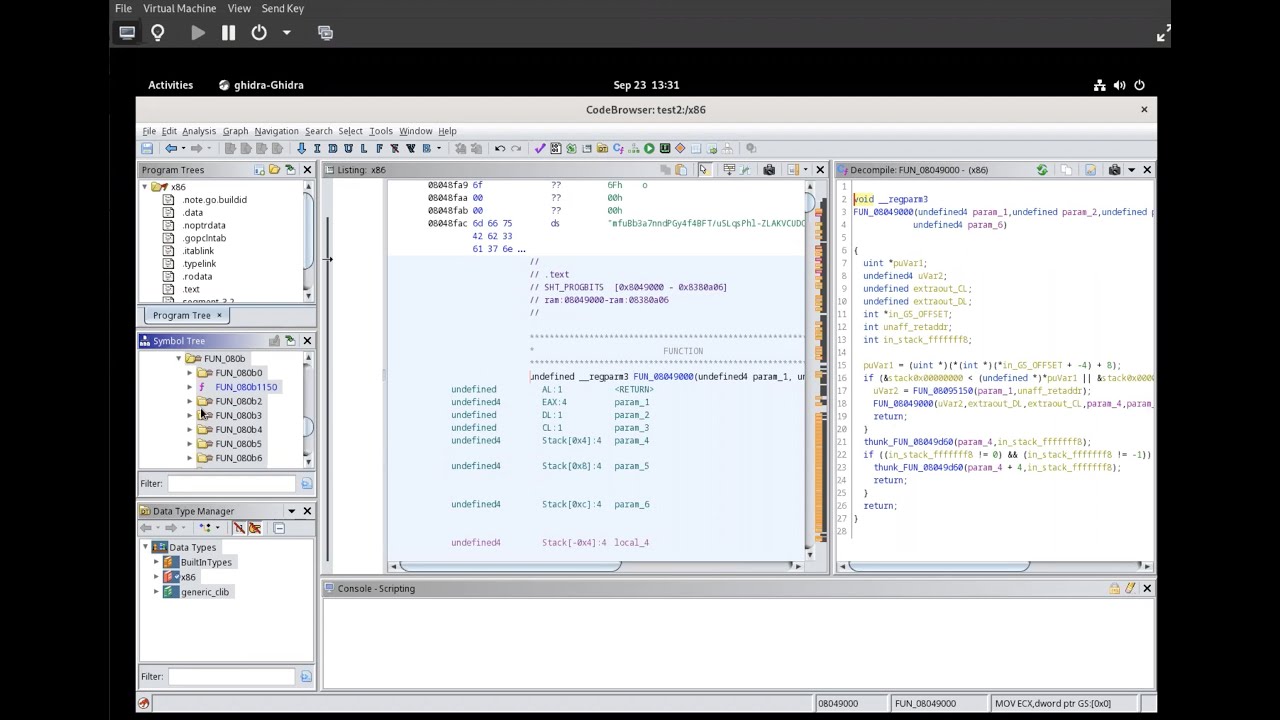The width and height of the screenshot is (1280, 720).
Task: Click the Console panel lock icon
Action: [1114, 589]
